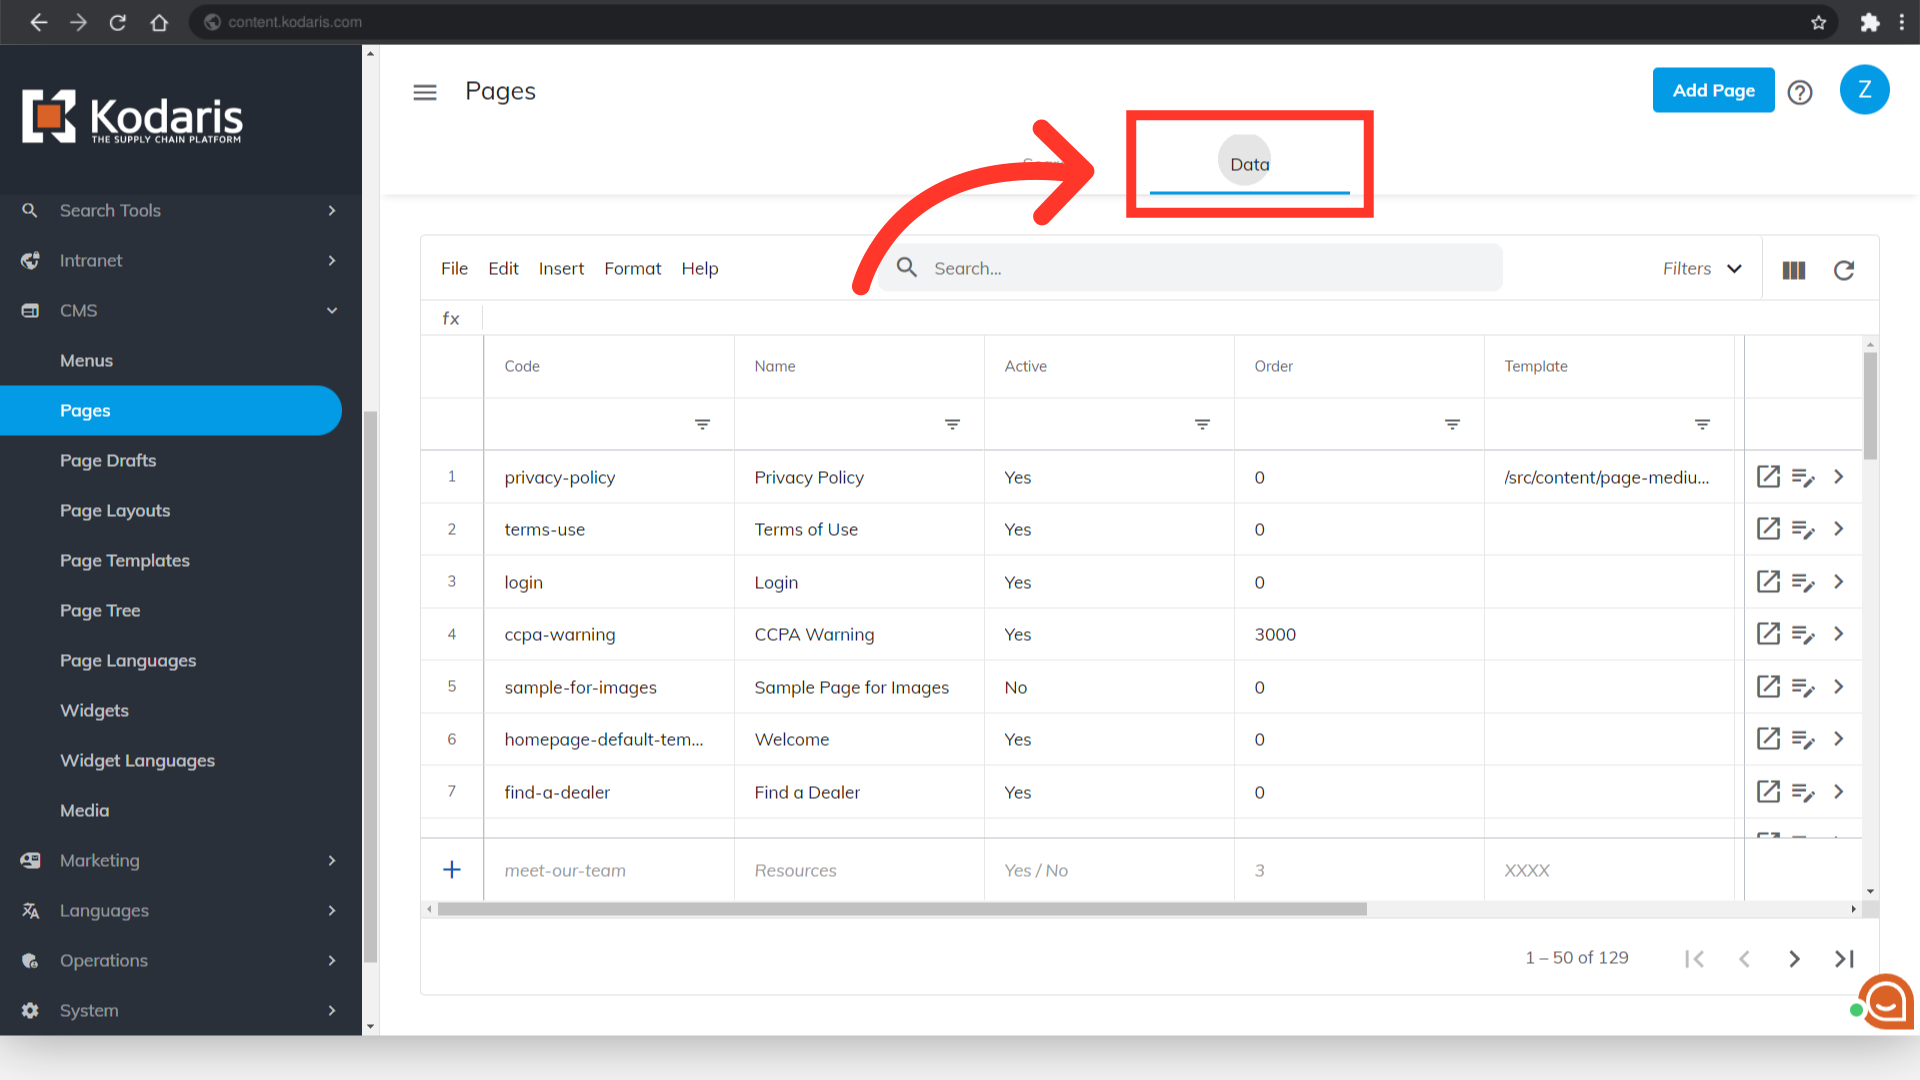
Task: Expand the Marketing sidebar section
Action: pyautogui.click(x=332, y=861)
